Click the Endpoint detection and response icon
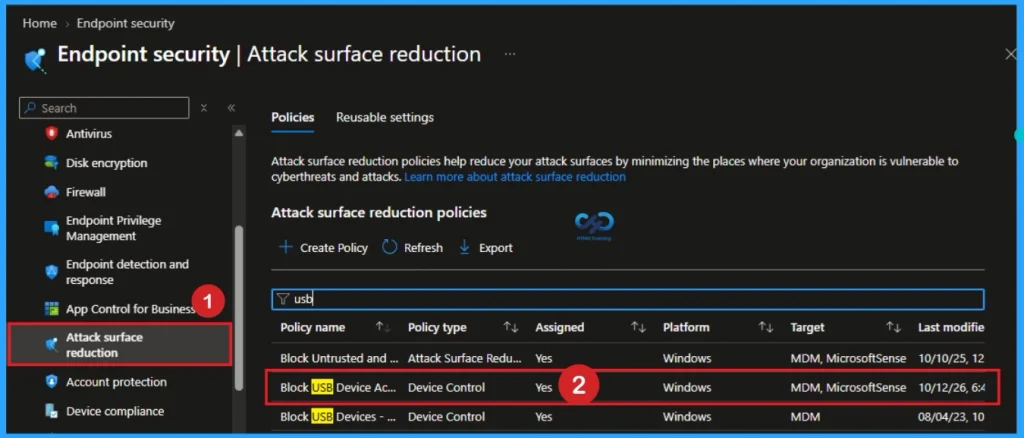Image resolution: width=1024 pixels, height=438 pixels. [52, 272]
